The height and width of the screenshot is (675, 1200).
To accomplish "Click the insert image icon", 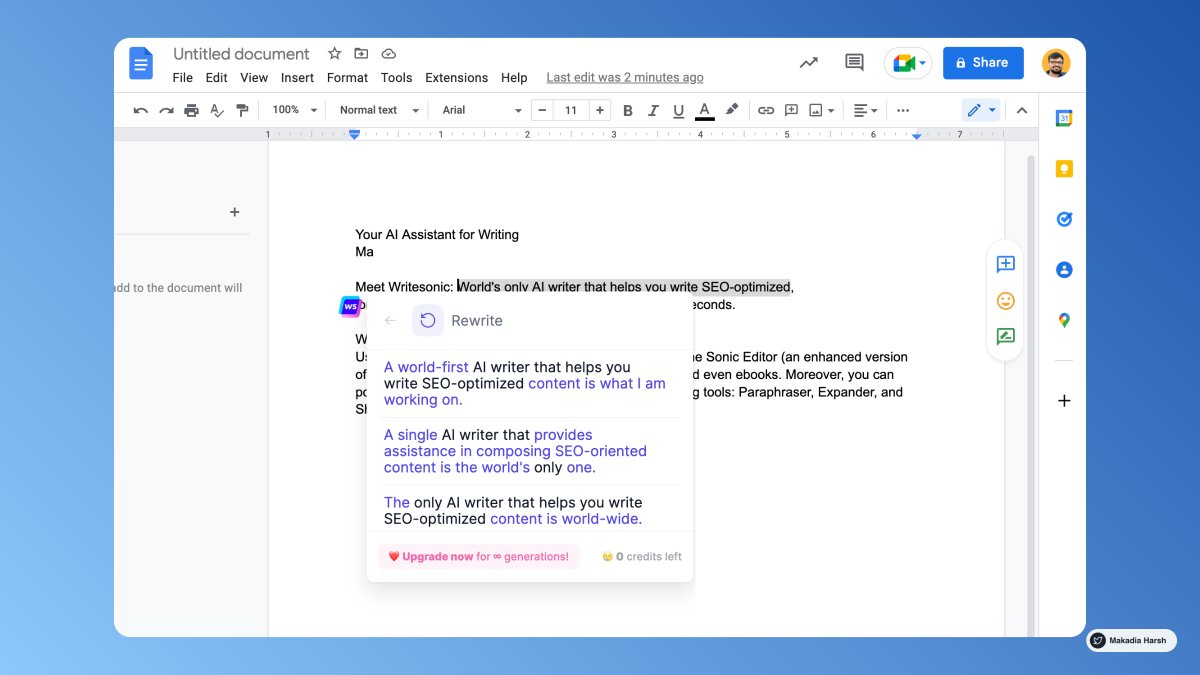I will pyautogui.click(x=814, y=110).
